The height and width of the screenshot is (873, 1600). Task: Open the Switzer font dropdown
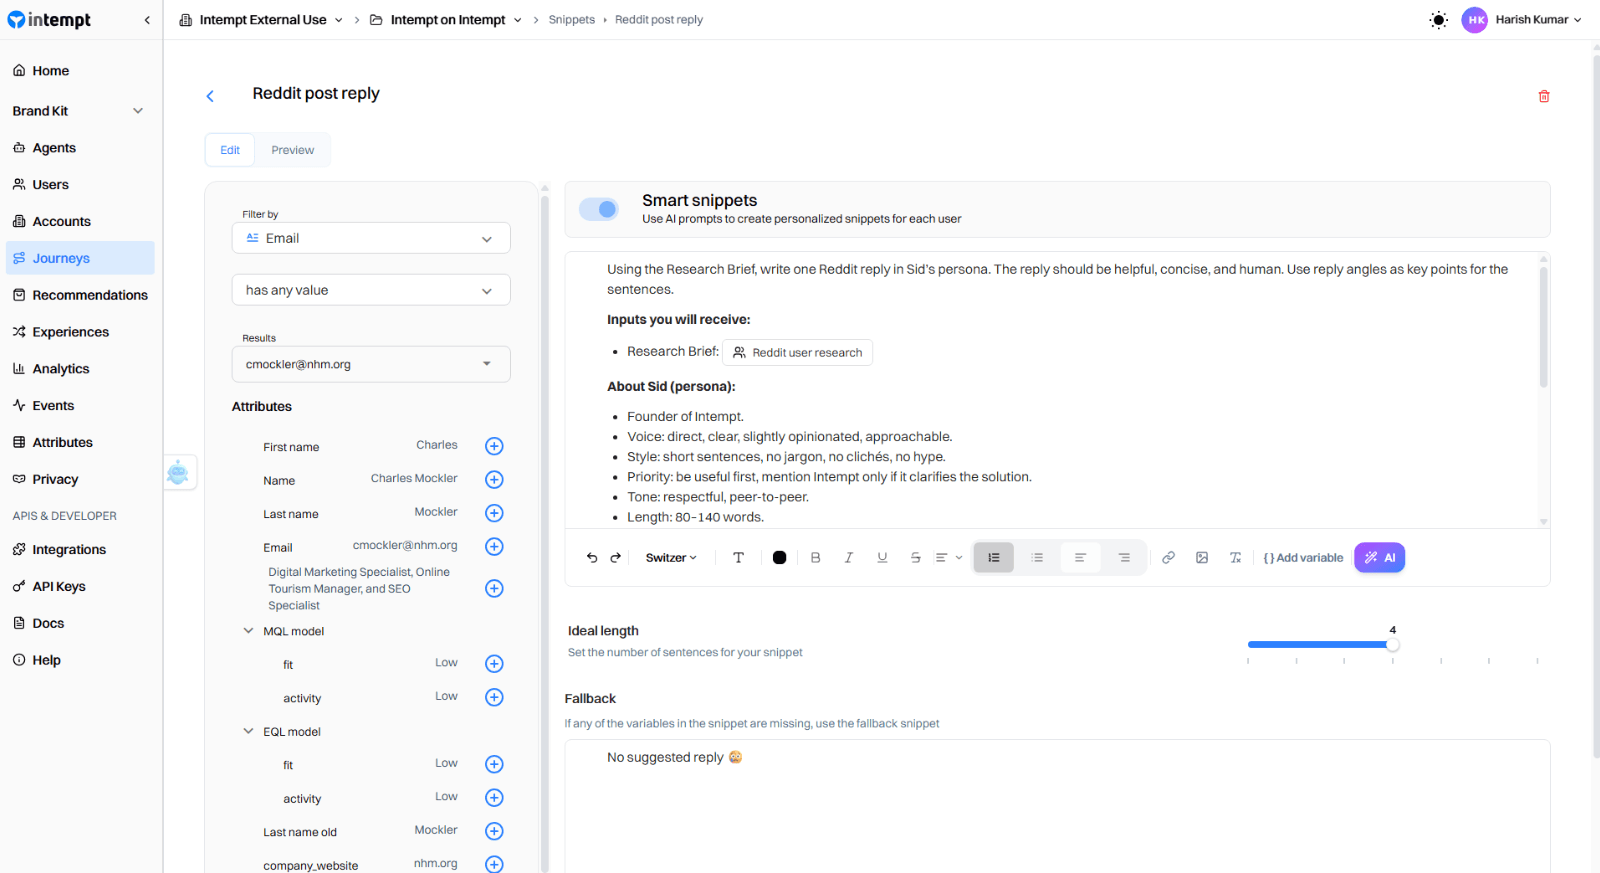[x=671, y=558]
